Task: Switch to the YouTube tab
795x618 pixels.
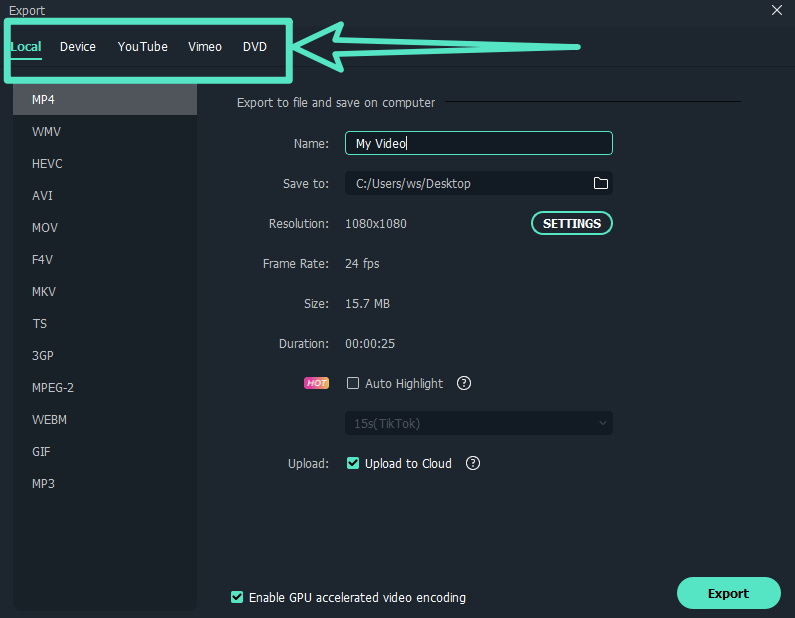Action: 143,46
